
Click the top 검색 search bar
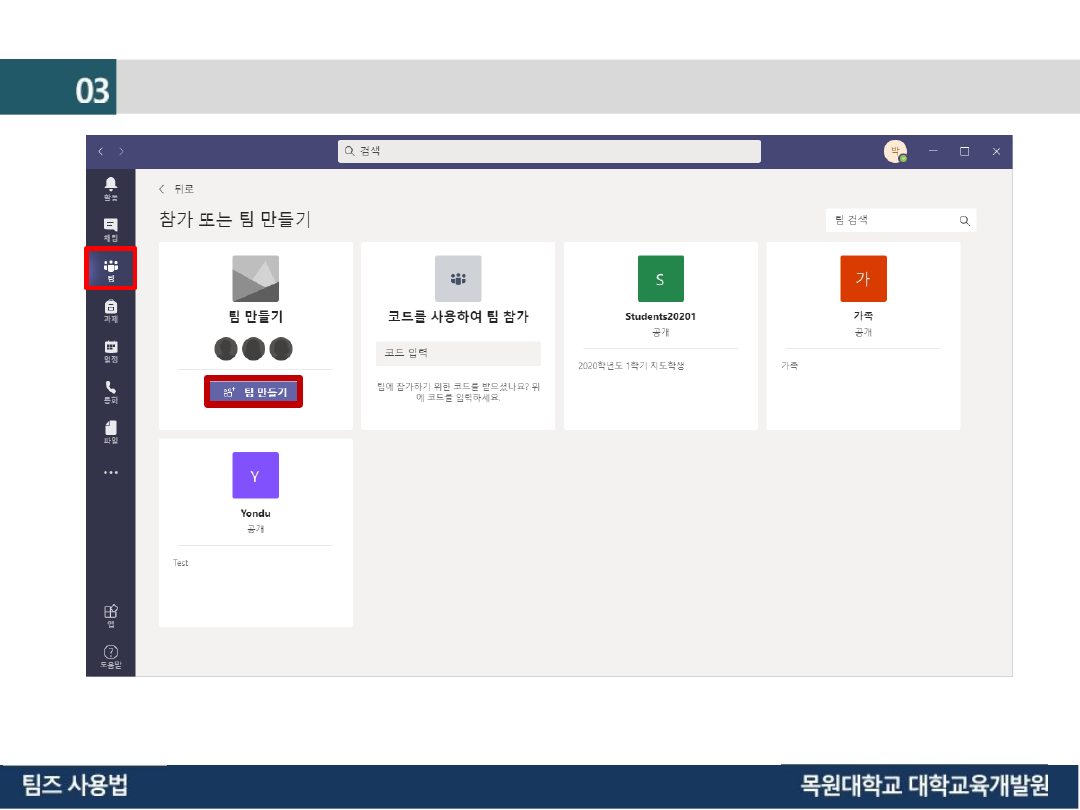pyautogui.click(x=549, y=151)
